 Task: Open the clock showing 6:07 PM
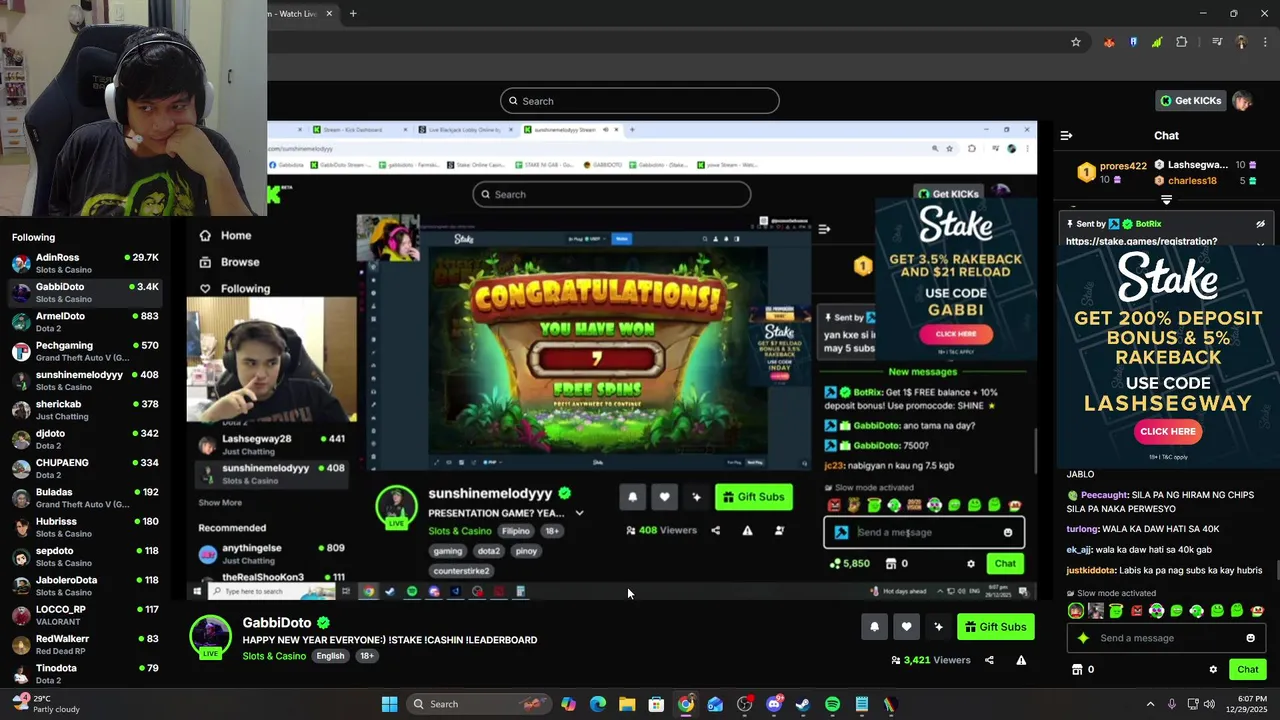click(x=1249, y=704)
